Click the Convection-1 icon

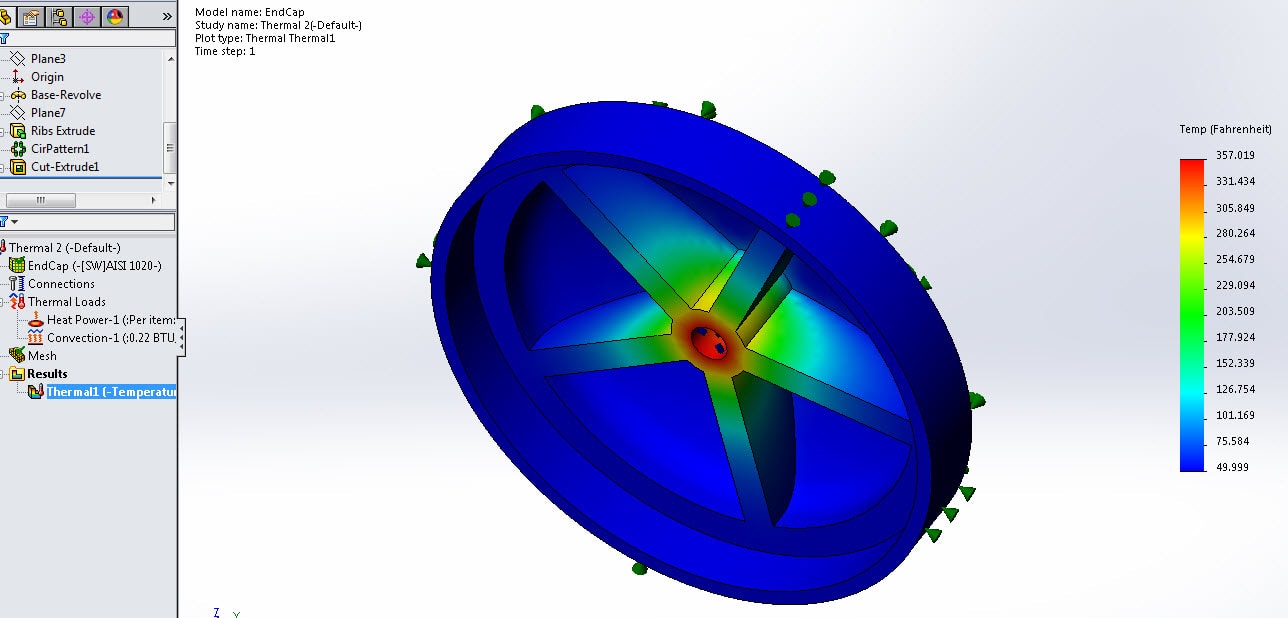pos(36,338)
